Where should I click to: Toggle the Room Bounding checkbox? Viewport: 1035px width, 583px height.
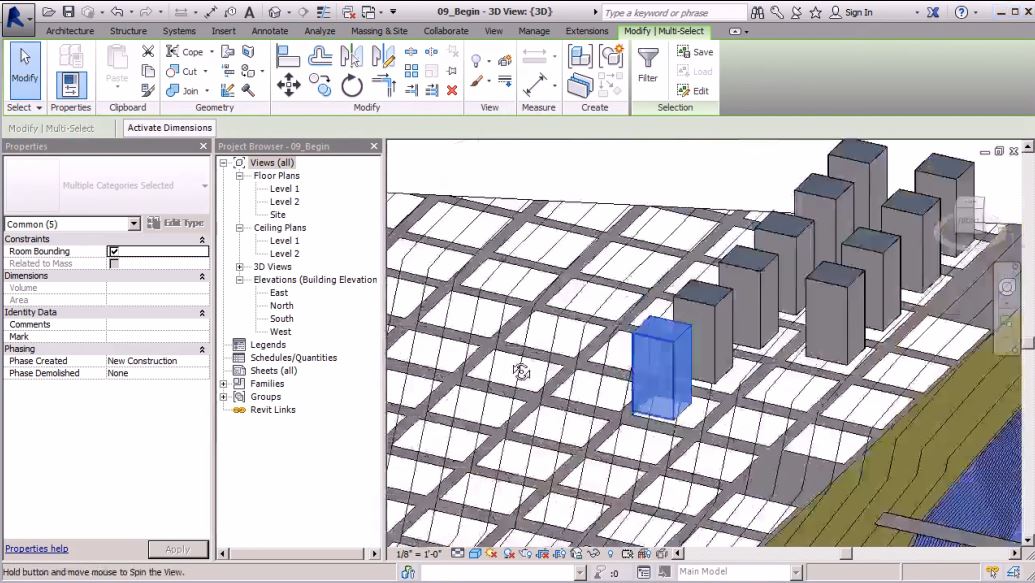click(x=114, y=251)
